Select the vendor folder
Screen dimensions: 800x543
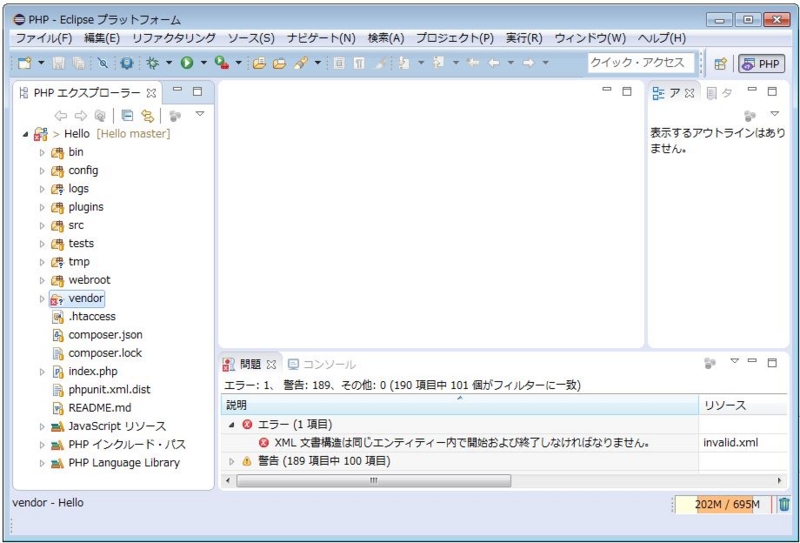click(x=86, y=299)
